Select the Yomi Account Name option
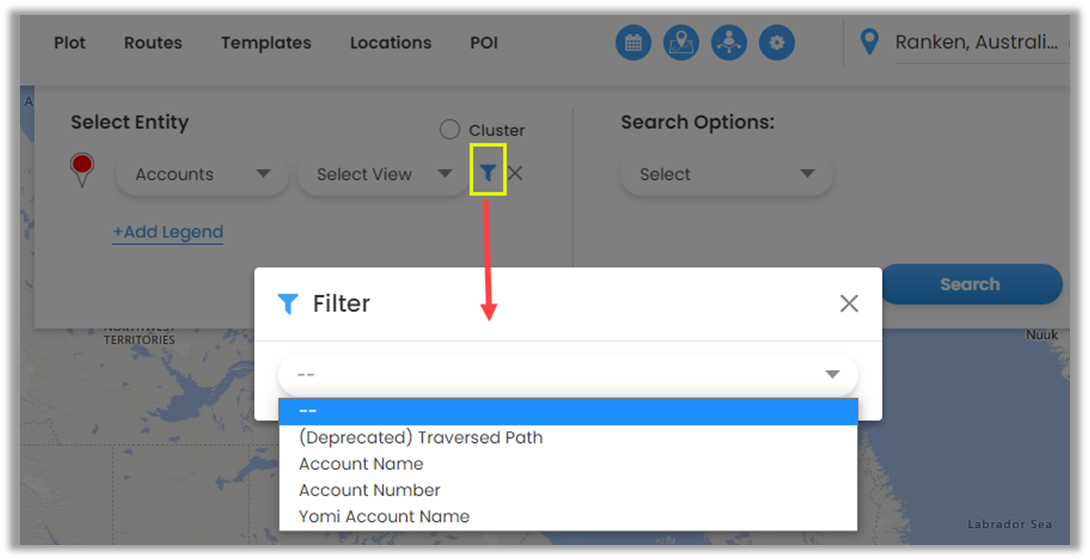 (384, 517)
